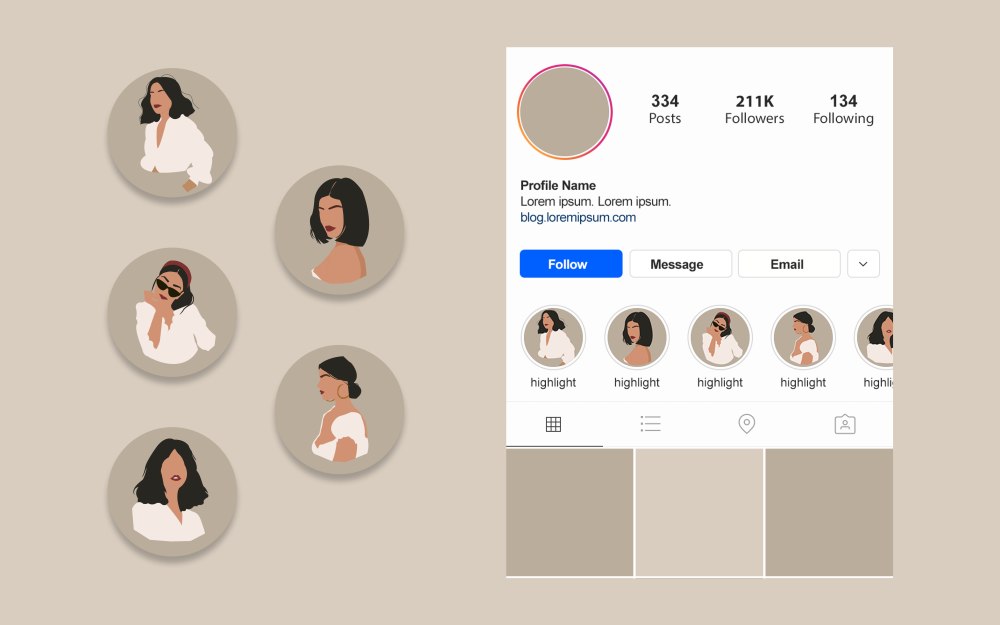Open the blog.loremipsum.com link
1000x625 pixels.
coord(578,217)
